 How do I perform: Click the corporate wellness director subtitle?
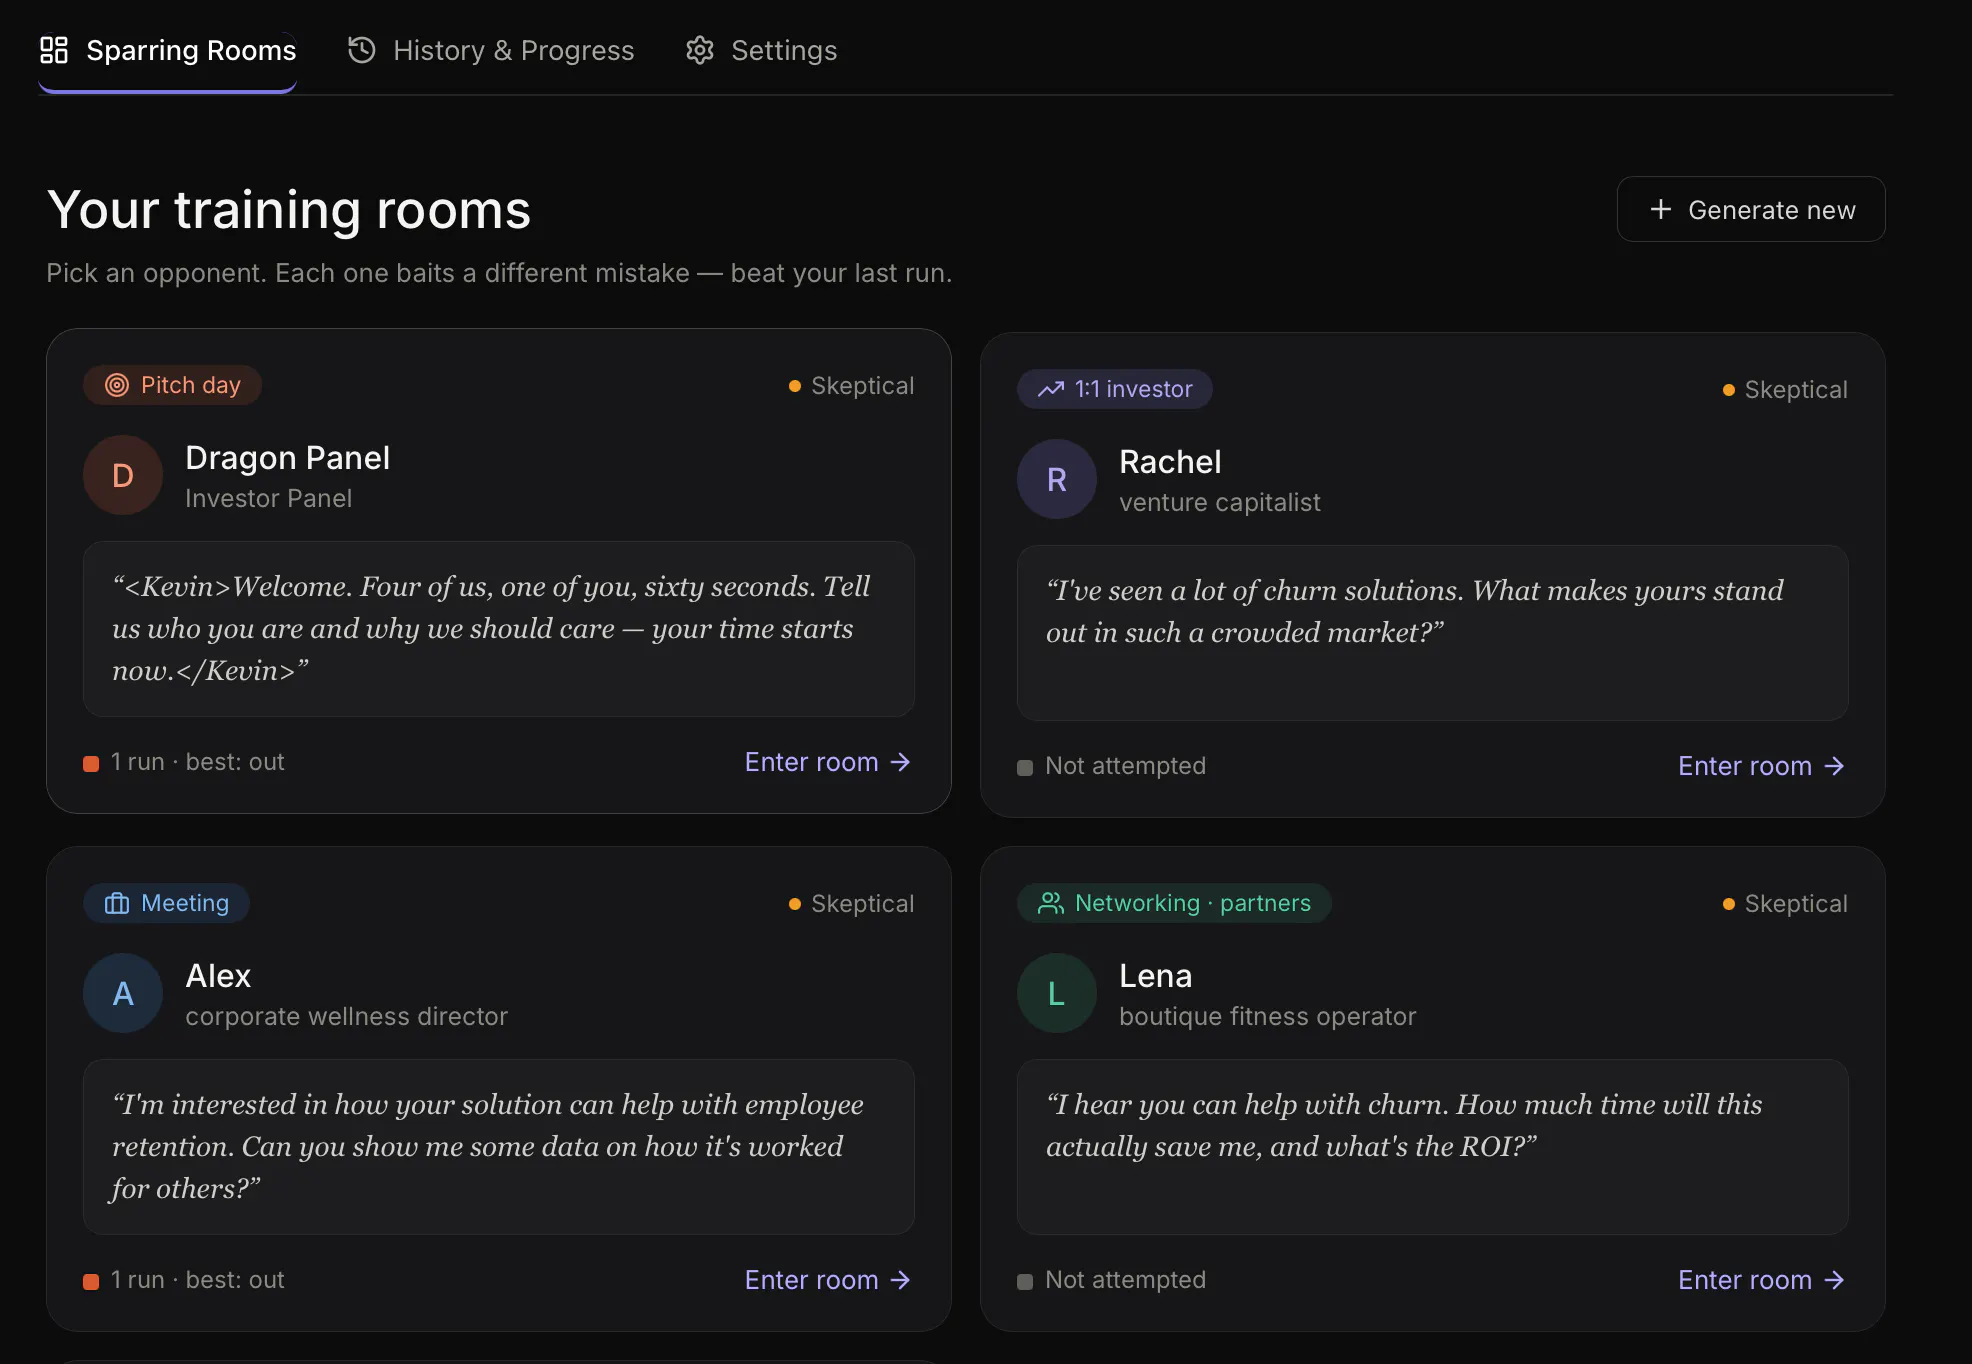[346, 1016]
